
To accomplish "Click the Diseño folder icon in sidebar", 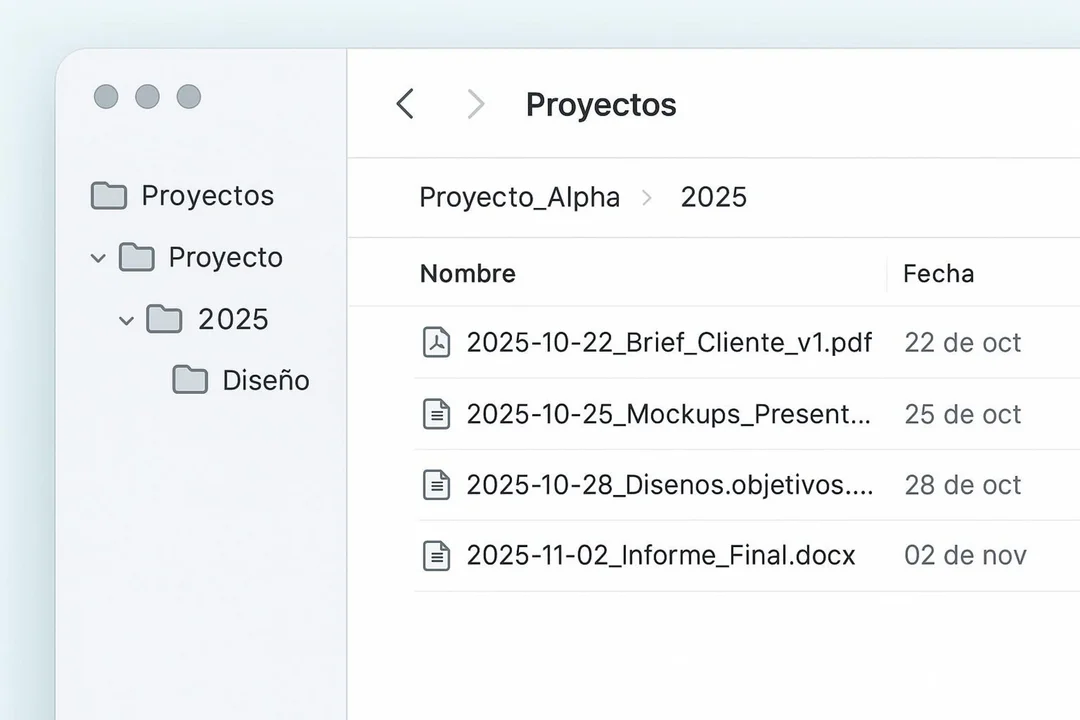I will (190, 380).
